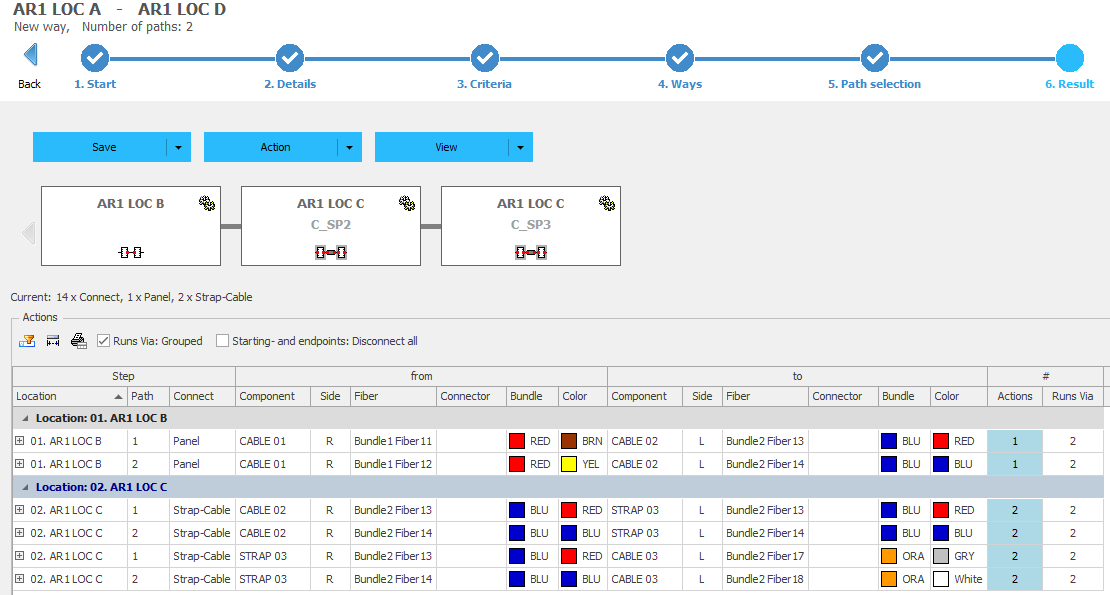Go to step 4. Ways
This screenshot has width=1110, height=595.
680,59
